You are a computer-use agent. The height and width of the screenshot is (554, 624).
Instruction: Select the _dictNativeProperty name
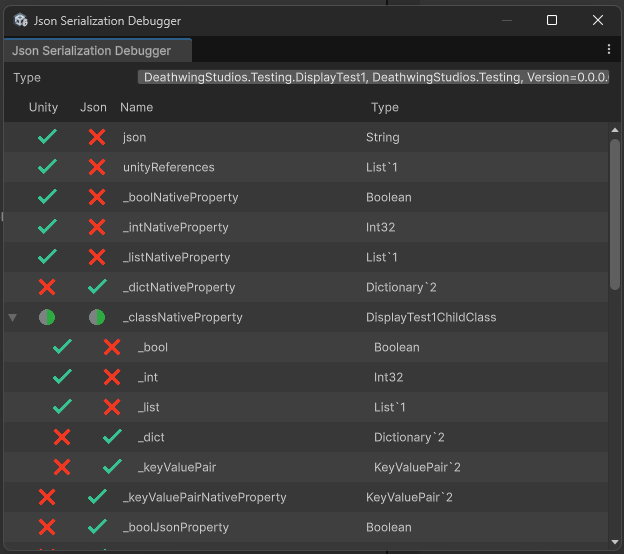click(x=179, y=287)
